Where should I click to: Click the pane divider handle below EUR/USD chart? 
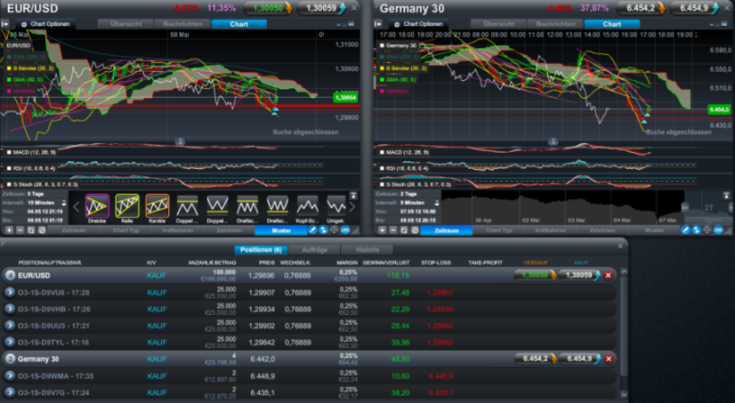(x=180, y=141)
